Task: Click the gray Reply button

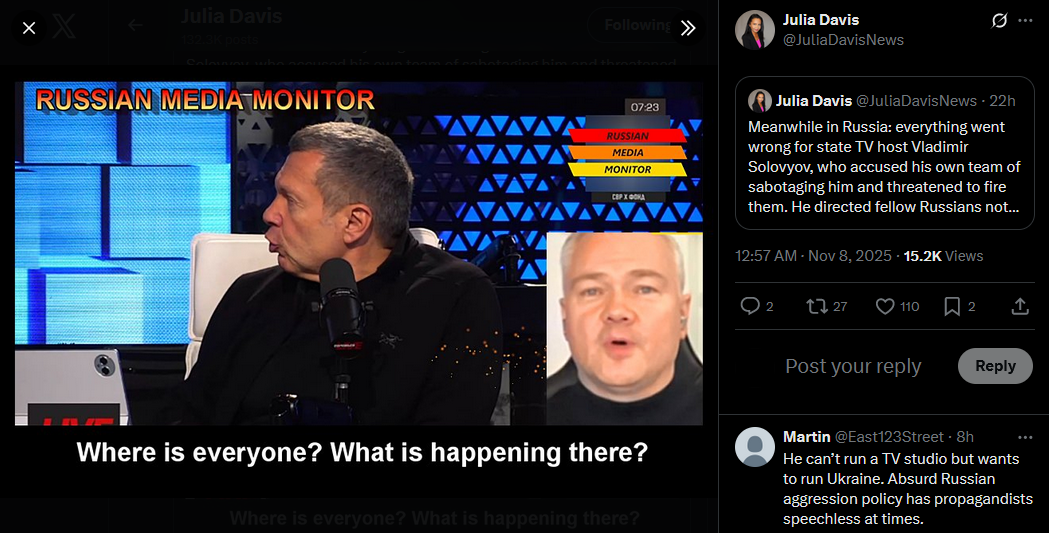Action: point(995,366)
